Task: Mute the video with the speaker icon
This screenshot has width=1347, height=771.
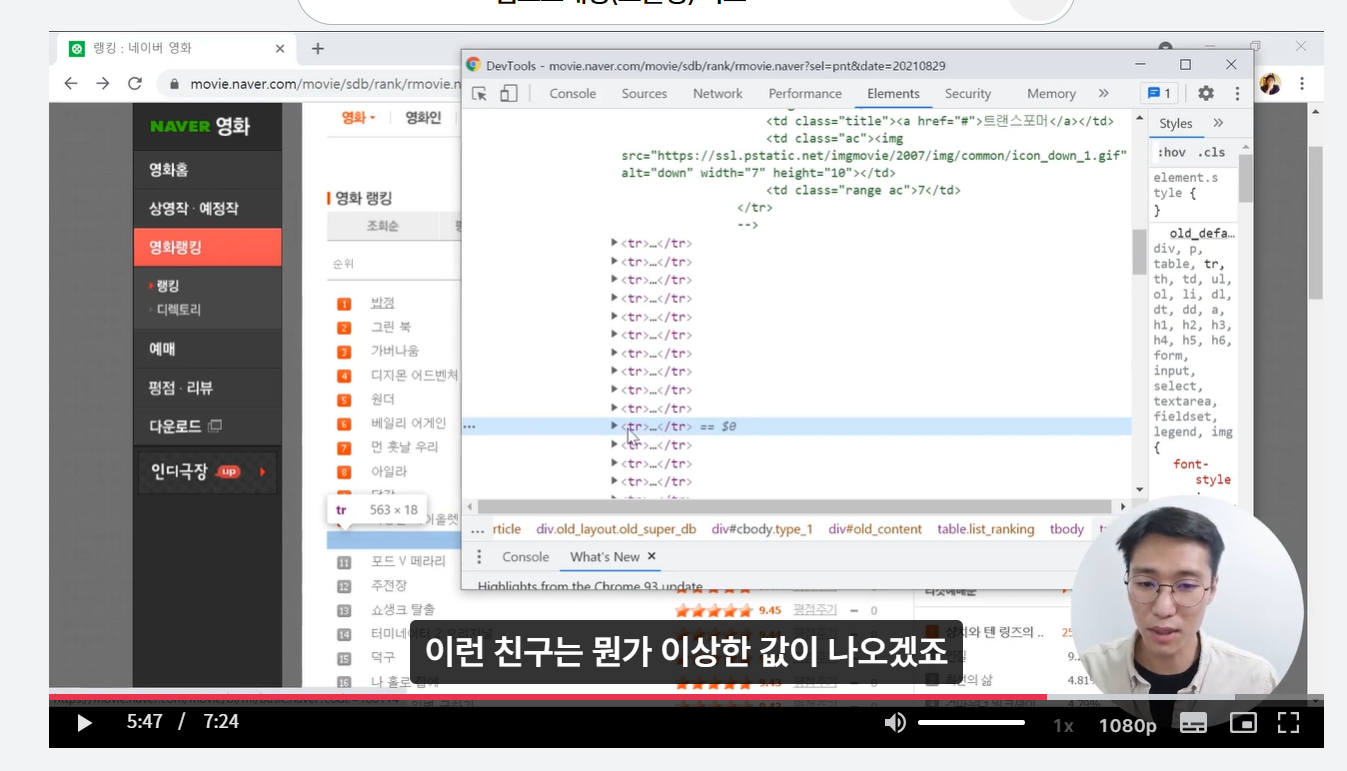Action: (895, 722)
